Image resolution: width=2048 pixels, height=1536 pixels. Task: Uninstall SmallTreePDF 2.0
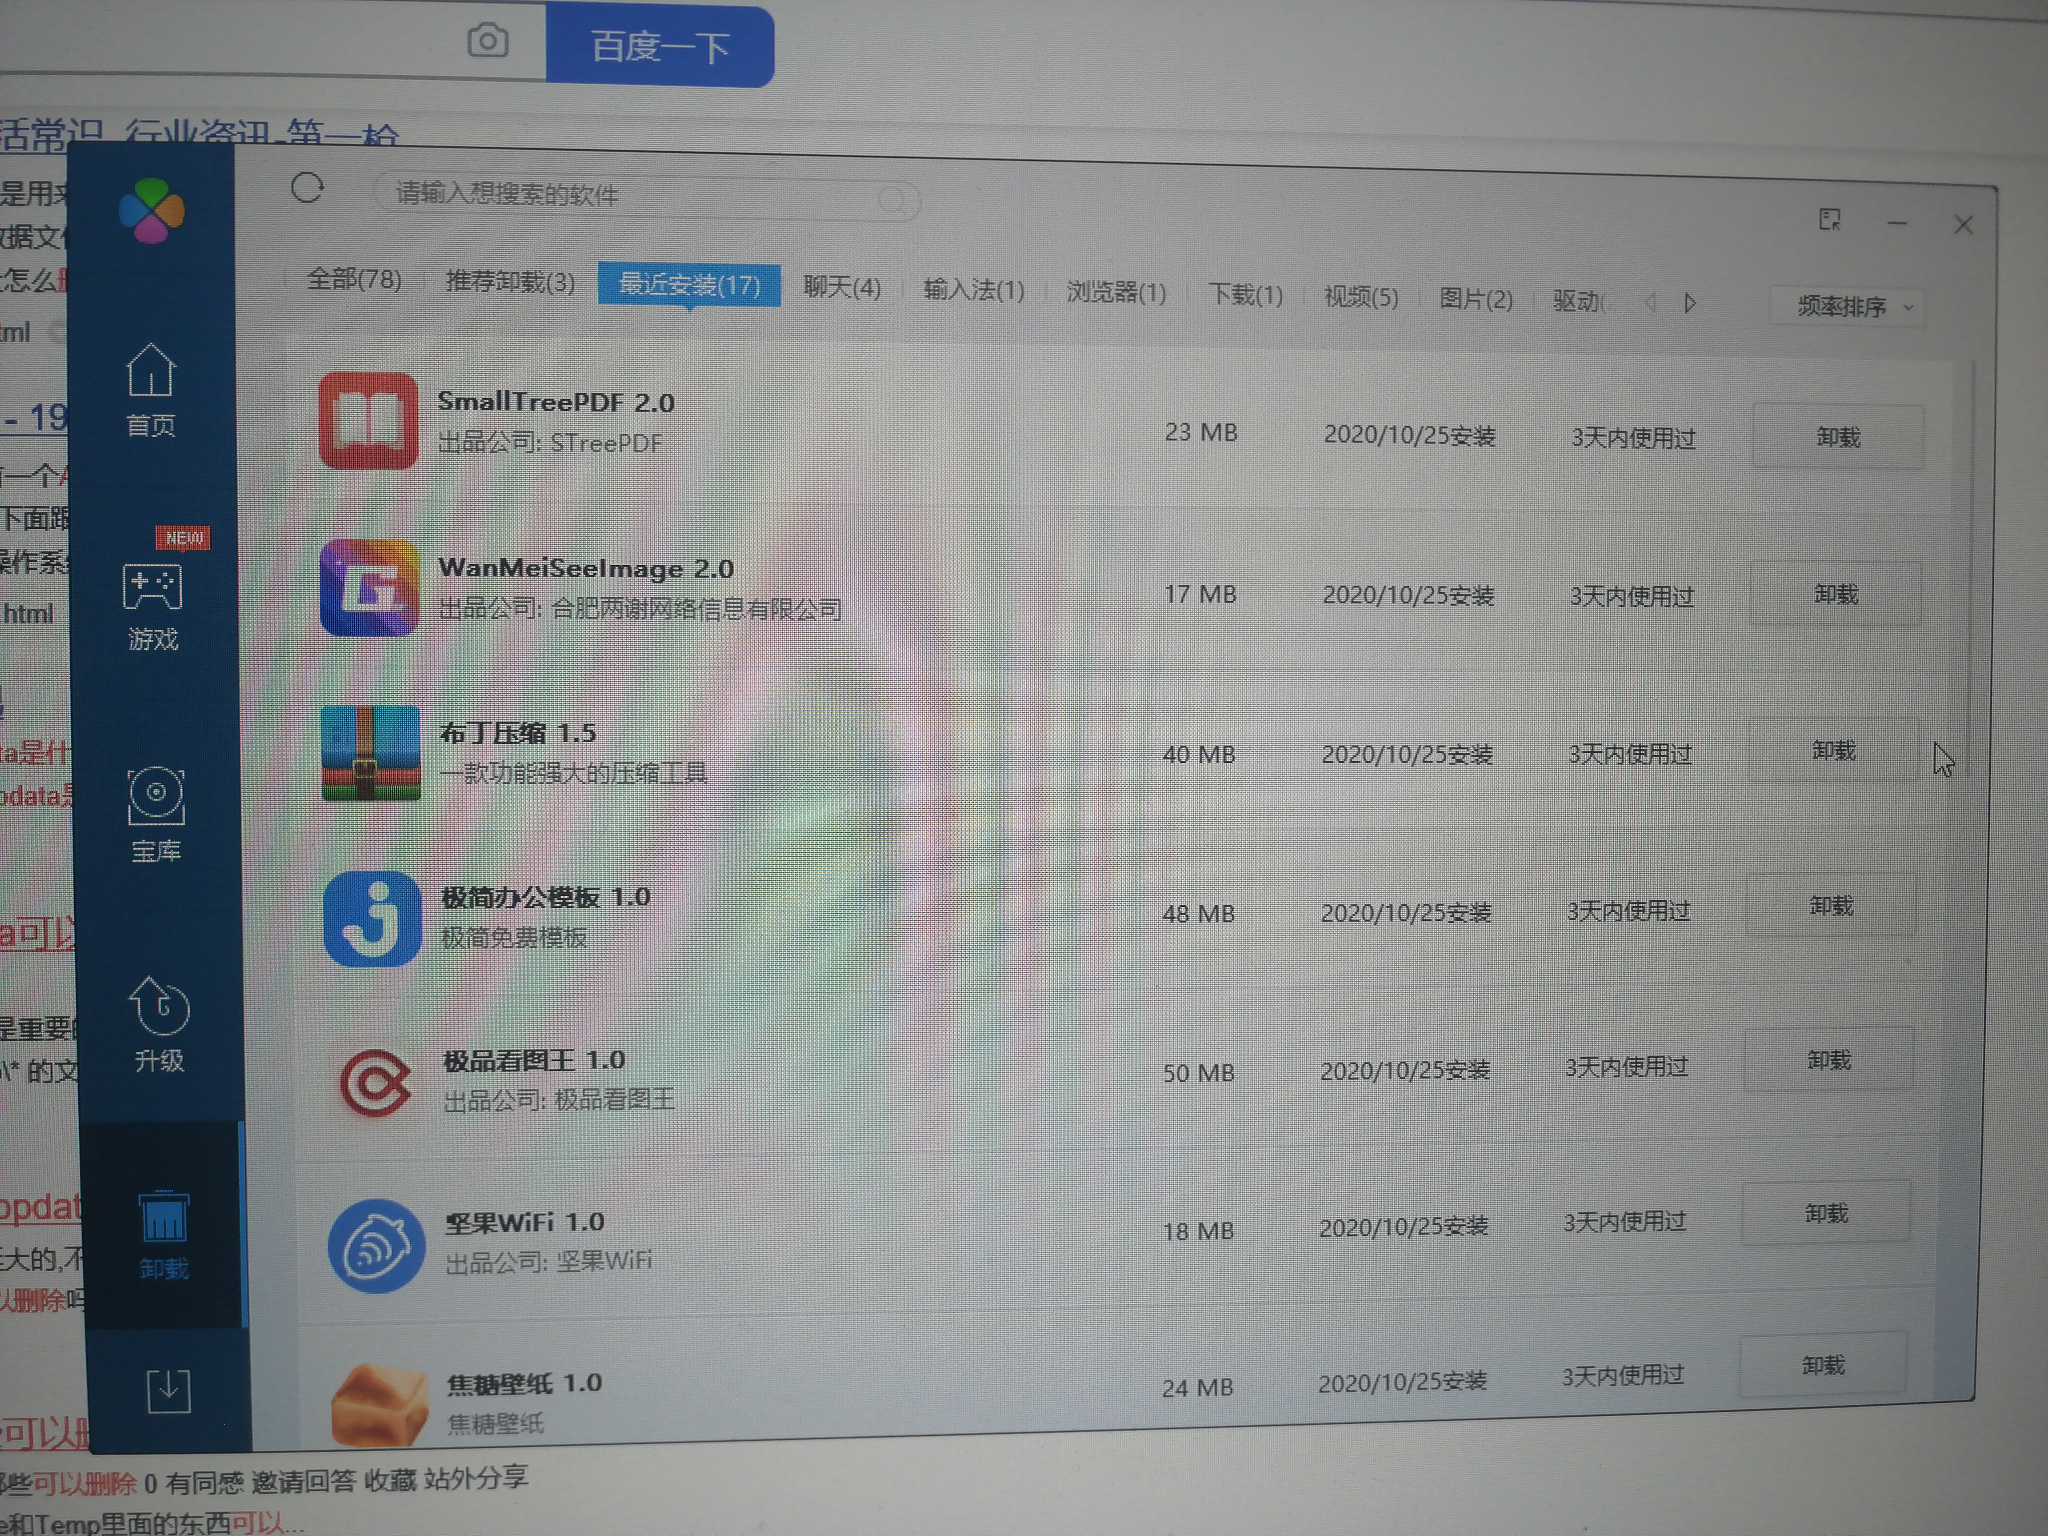1838,437
